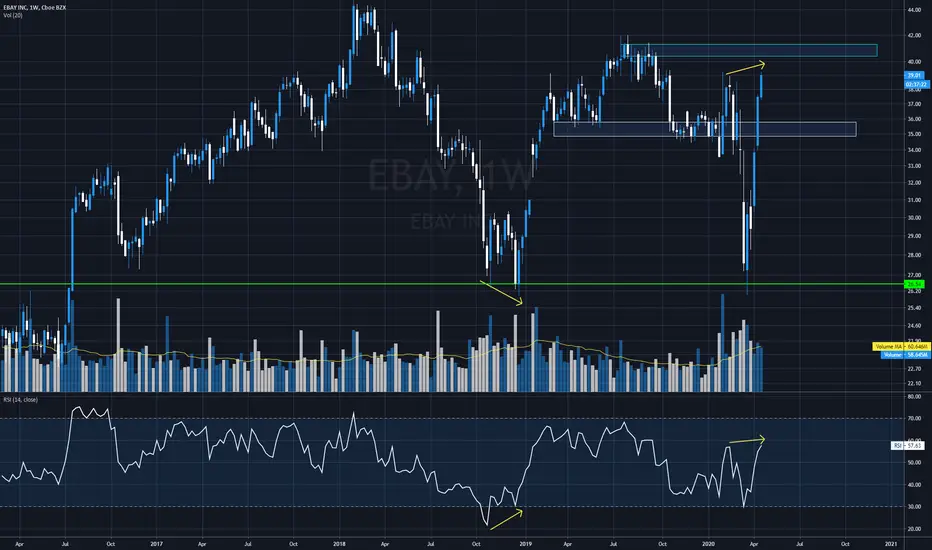The image size is (932, 550).
Task: Click the 02:37:22 bar countdown label
Action: [x=916, y=84]
